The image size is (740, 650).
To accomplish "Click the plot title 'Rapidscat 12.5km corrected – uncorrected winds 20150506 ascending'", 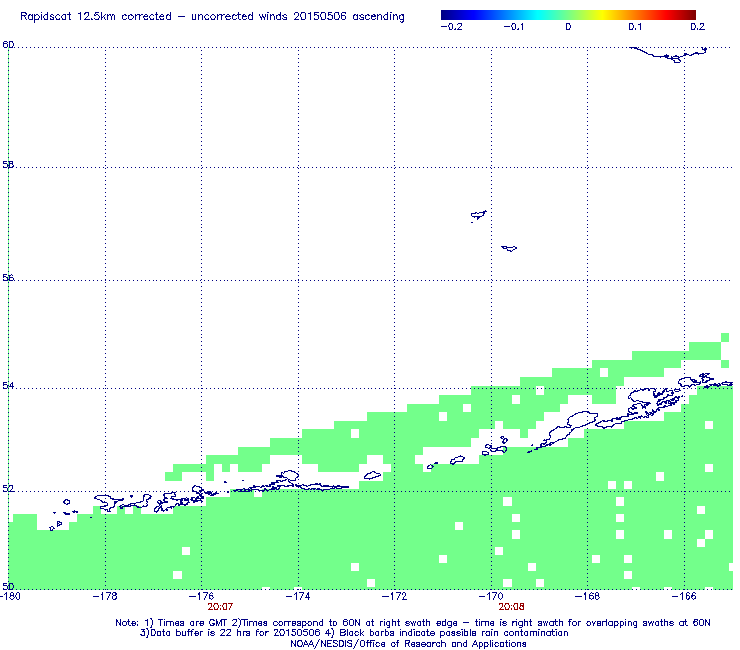I will click(x=212, y=17).
